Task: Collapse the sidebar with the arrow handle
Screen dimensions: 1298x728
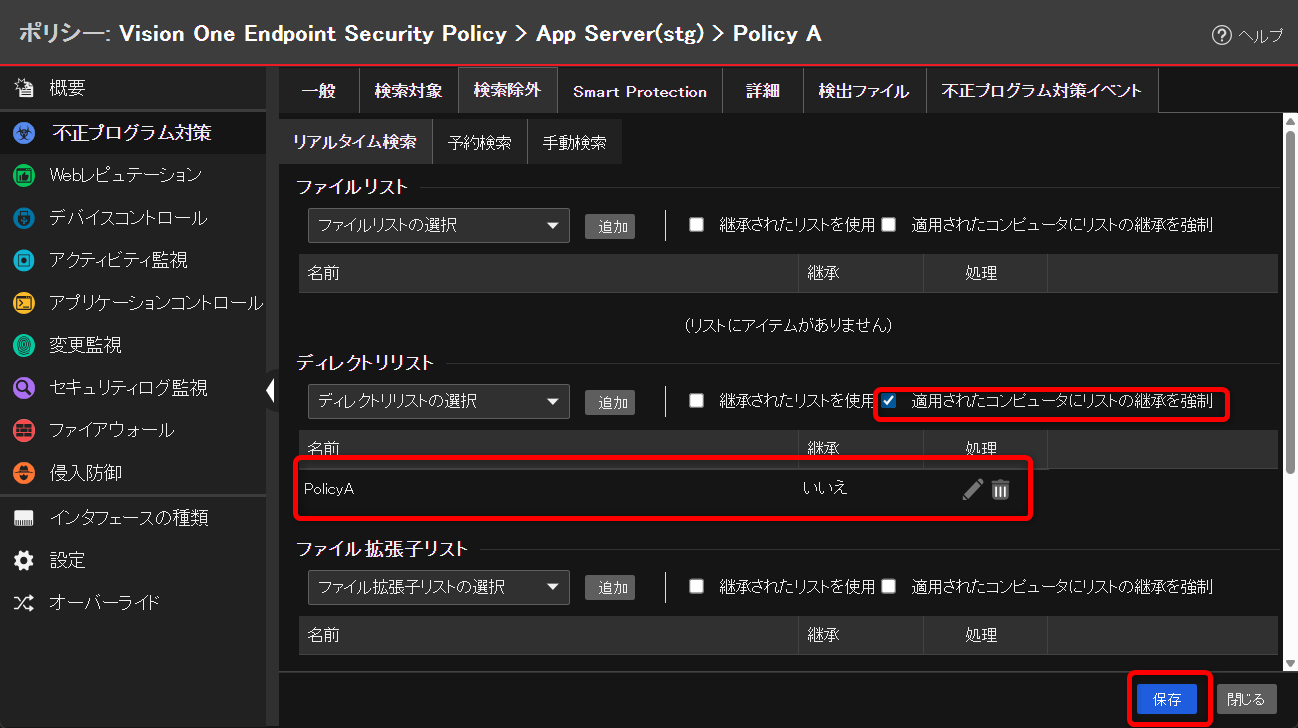Action: coord(271,390)
